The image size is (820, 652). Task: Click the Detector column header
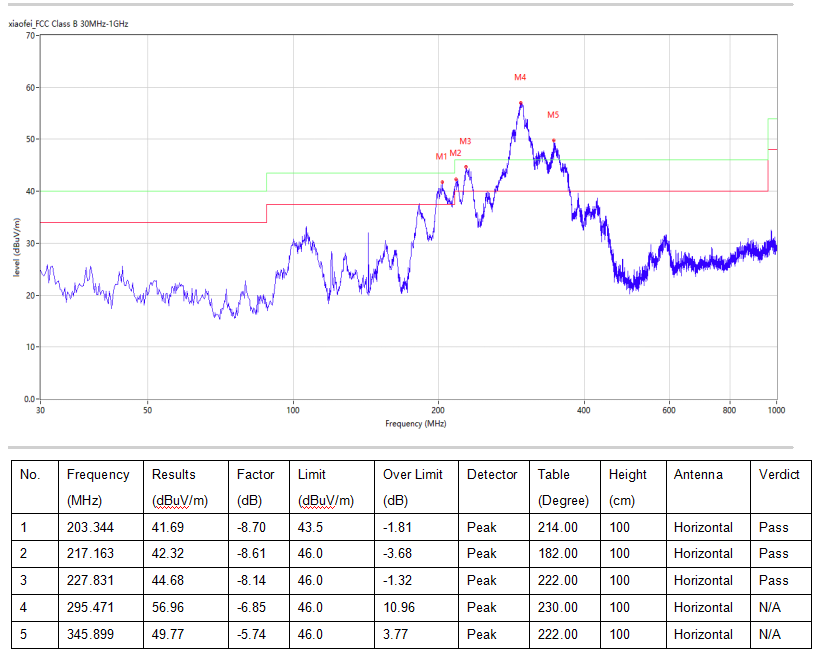coord(492,474)
